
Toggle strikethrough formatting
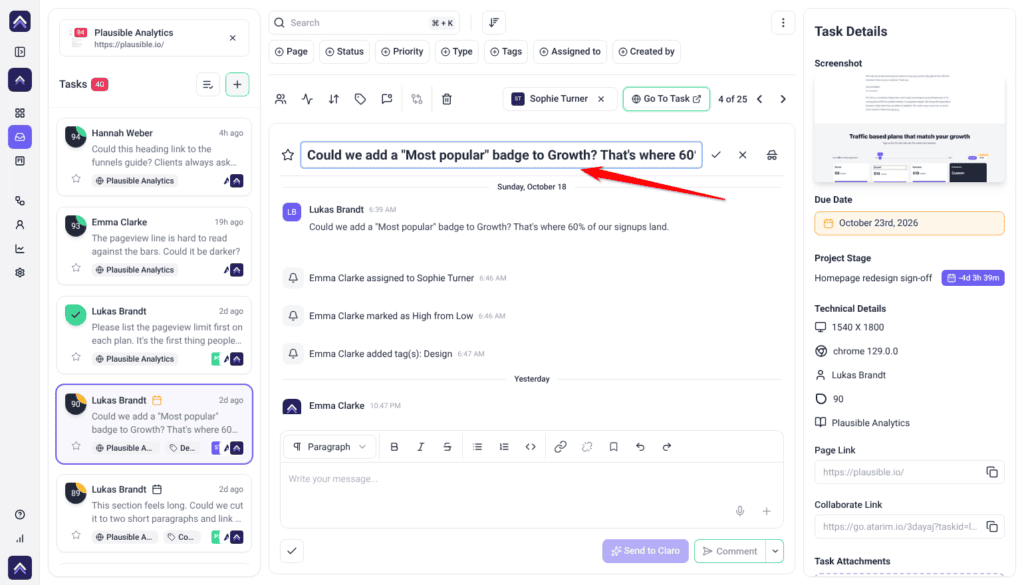(x=447, y=447)
